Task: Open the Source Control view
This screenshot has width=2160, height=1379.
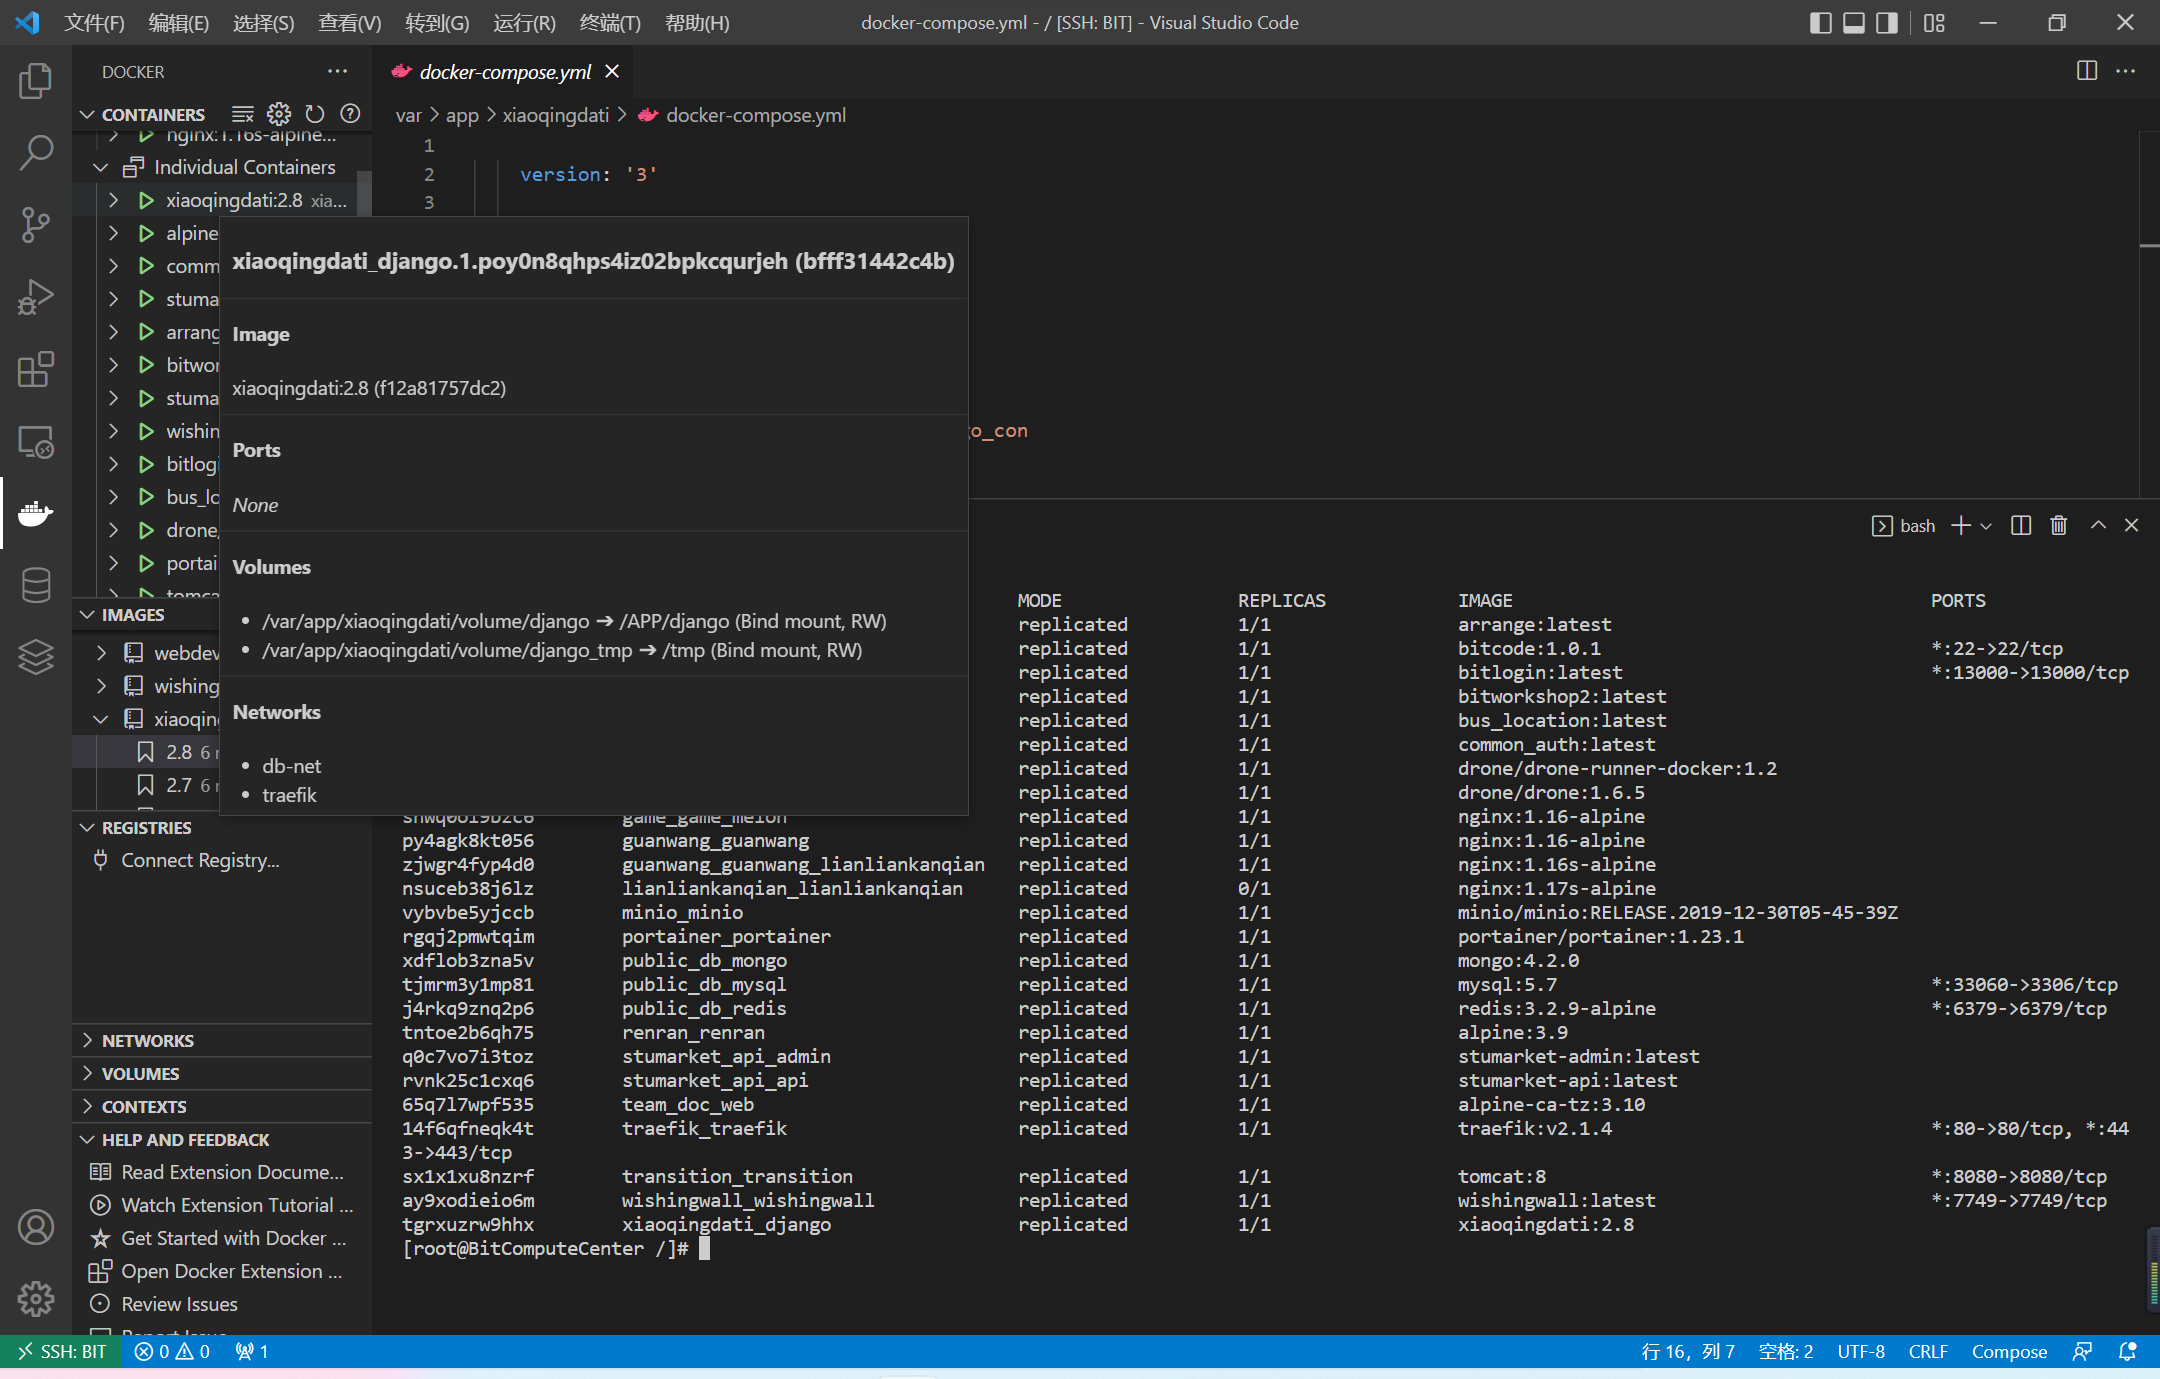Action: click(36, 225)
